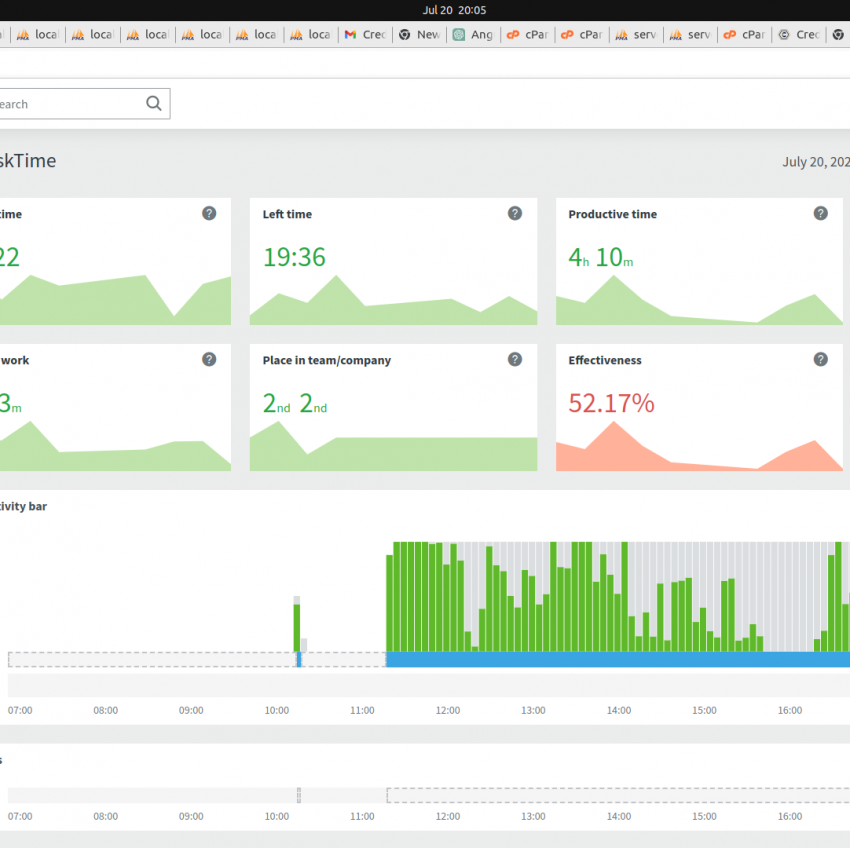The image size is (850, 848).
Task: Click help icon on the work card
Action: point(209,359)
